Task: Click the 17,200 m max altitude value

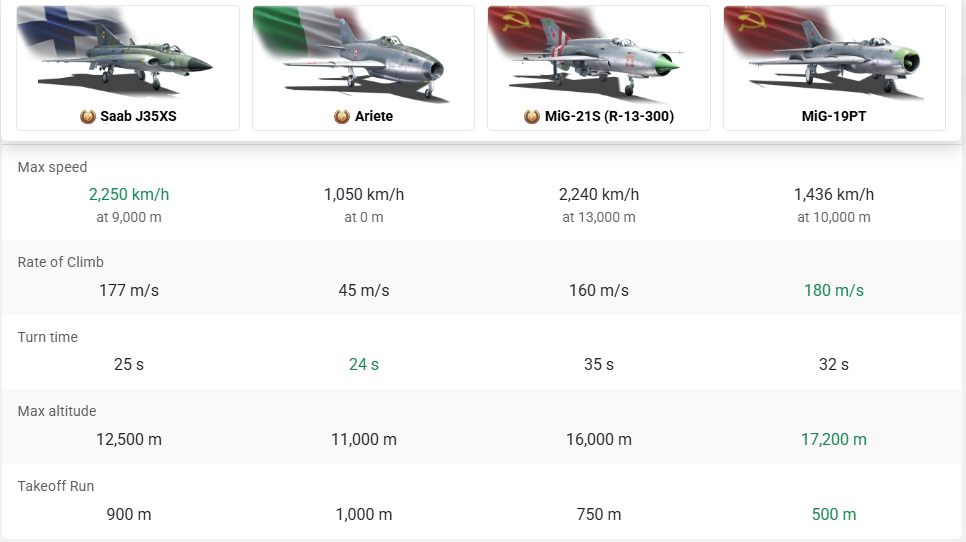Action: (x=834, y=439)
